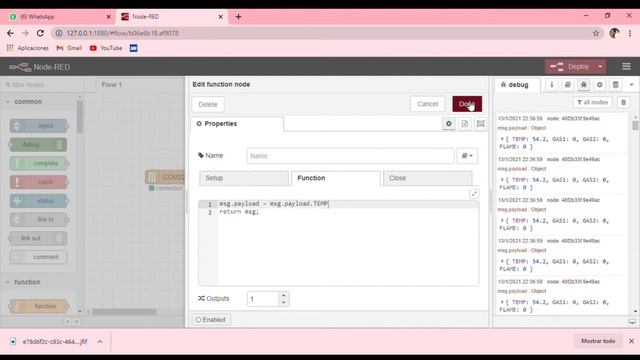Go back in browser history

10,33
